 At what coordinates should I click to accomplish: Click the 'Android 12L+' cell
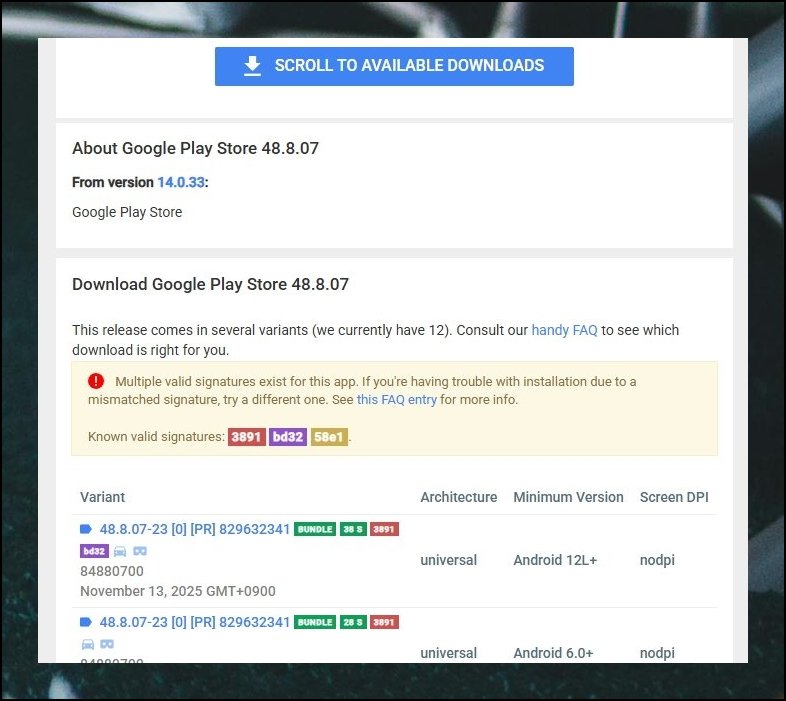[x=555, y=560]
